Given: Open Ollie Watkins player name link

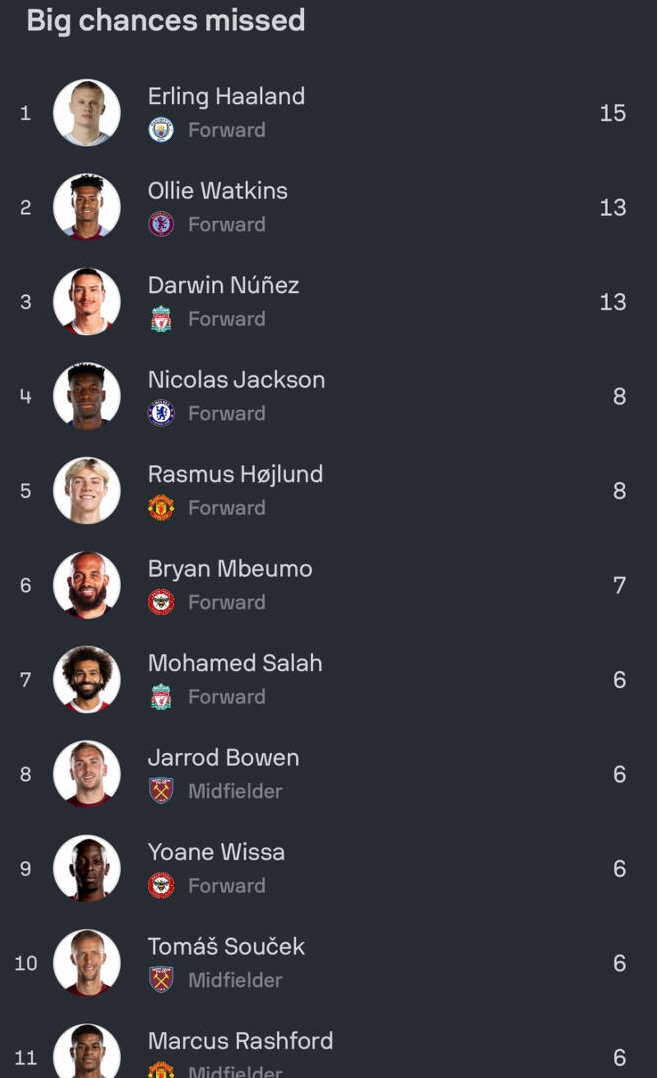Looking at the screenshot, I should (x=218, y=191).
